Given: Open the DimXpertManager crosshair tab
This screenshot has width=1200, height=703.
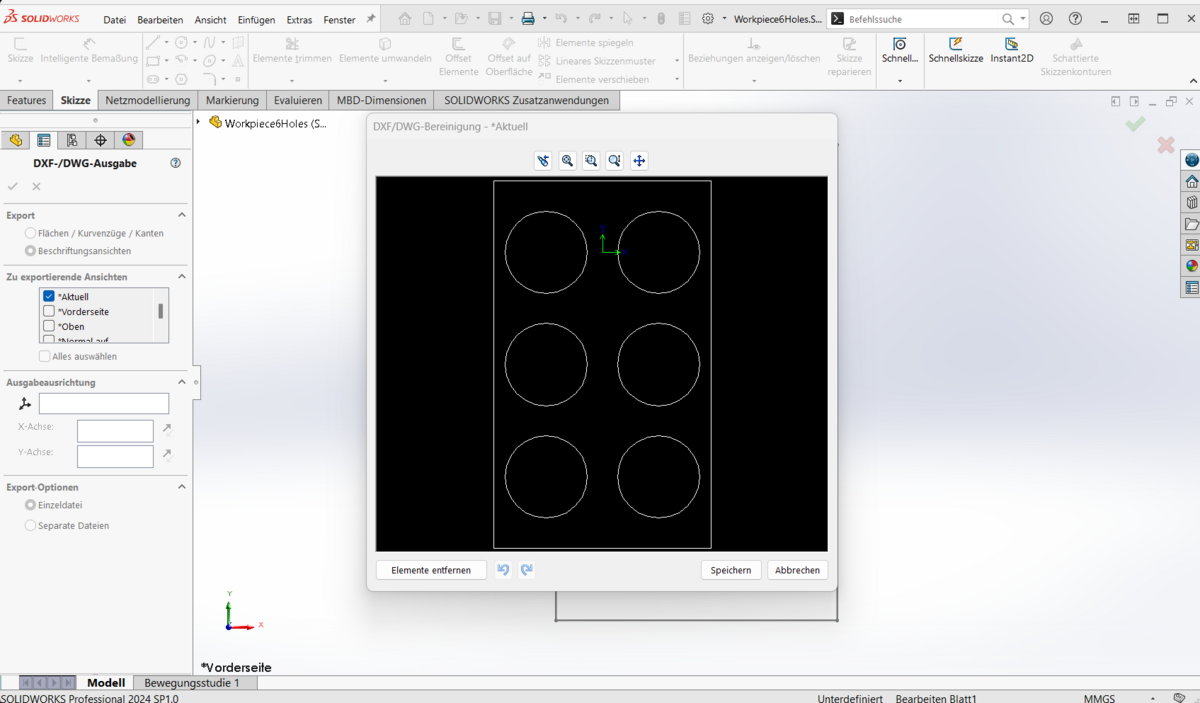Looking at the screenshot, I should [x=100, y=140].
